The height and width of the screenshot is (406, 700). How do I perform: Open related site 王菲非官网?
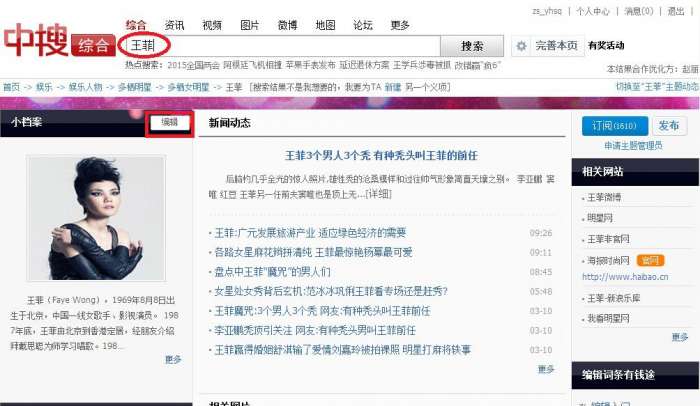coord(608,239)
